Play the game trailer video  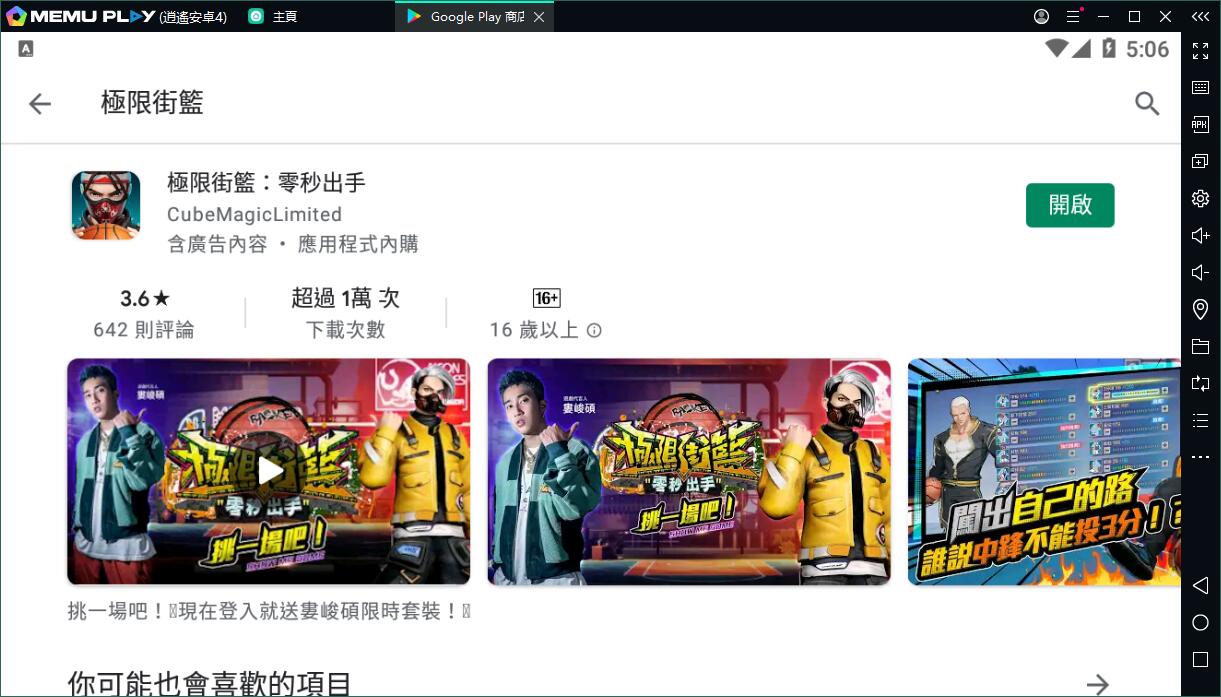click(268, 471)
